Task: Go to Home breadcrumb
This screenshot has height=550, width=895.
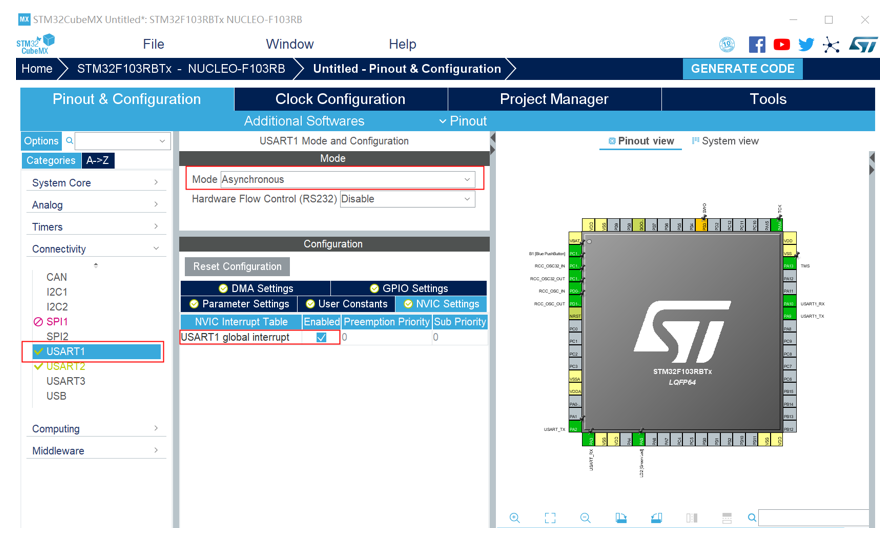Action: click(37, 68)
